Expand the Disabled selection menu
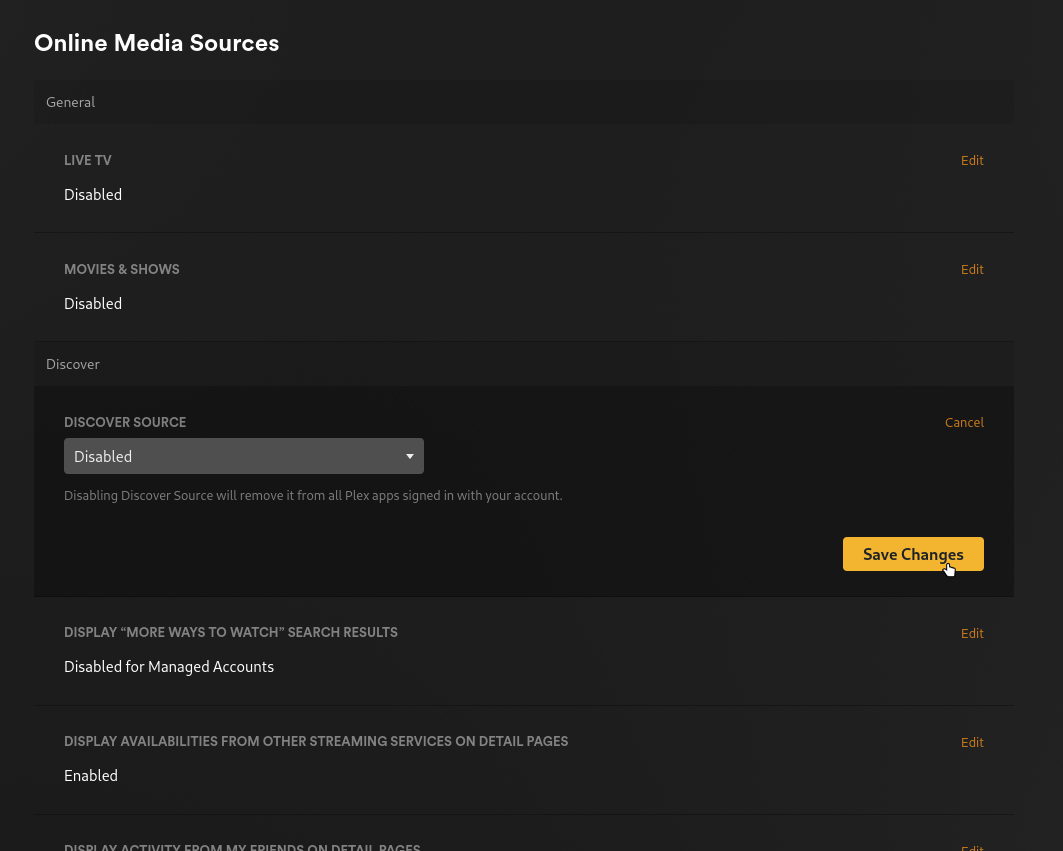The image size is (1063, 851). [x=243, y=456]
